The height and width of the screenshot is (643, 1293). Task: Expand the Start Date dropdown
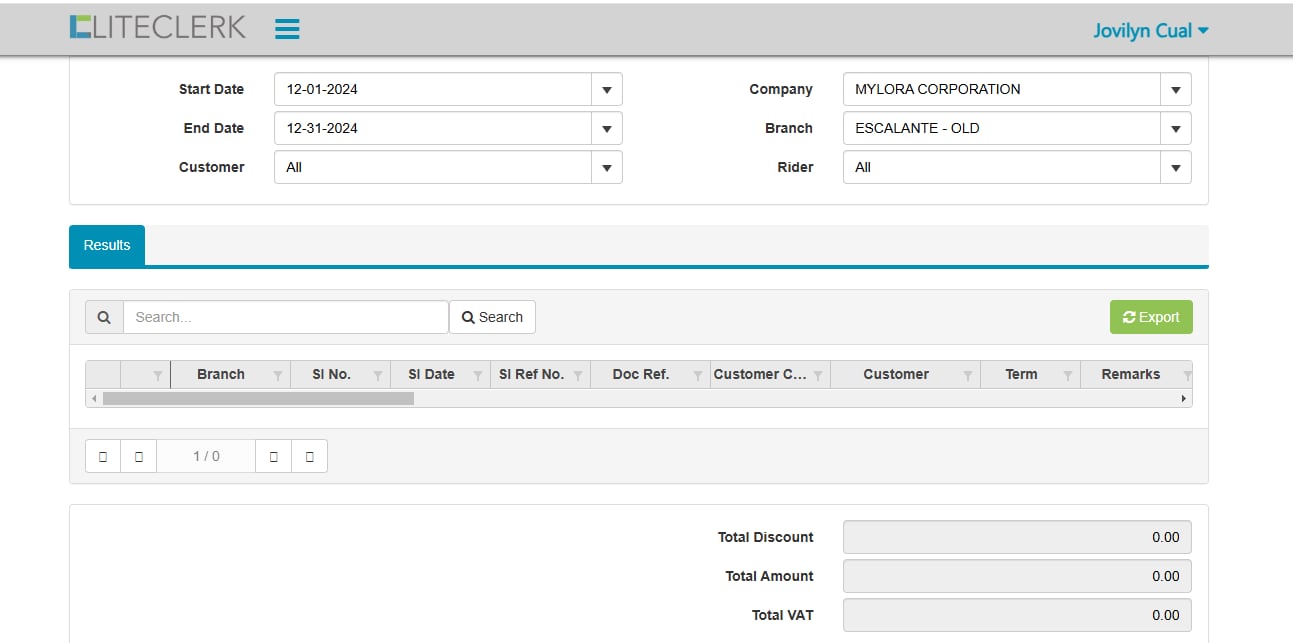606,89
